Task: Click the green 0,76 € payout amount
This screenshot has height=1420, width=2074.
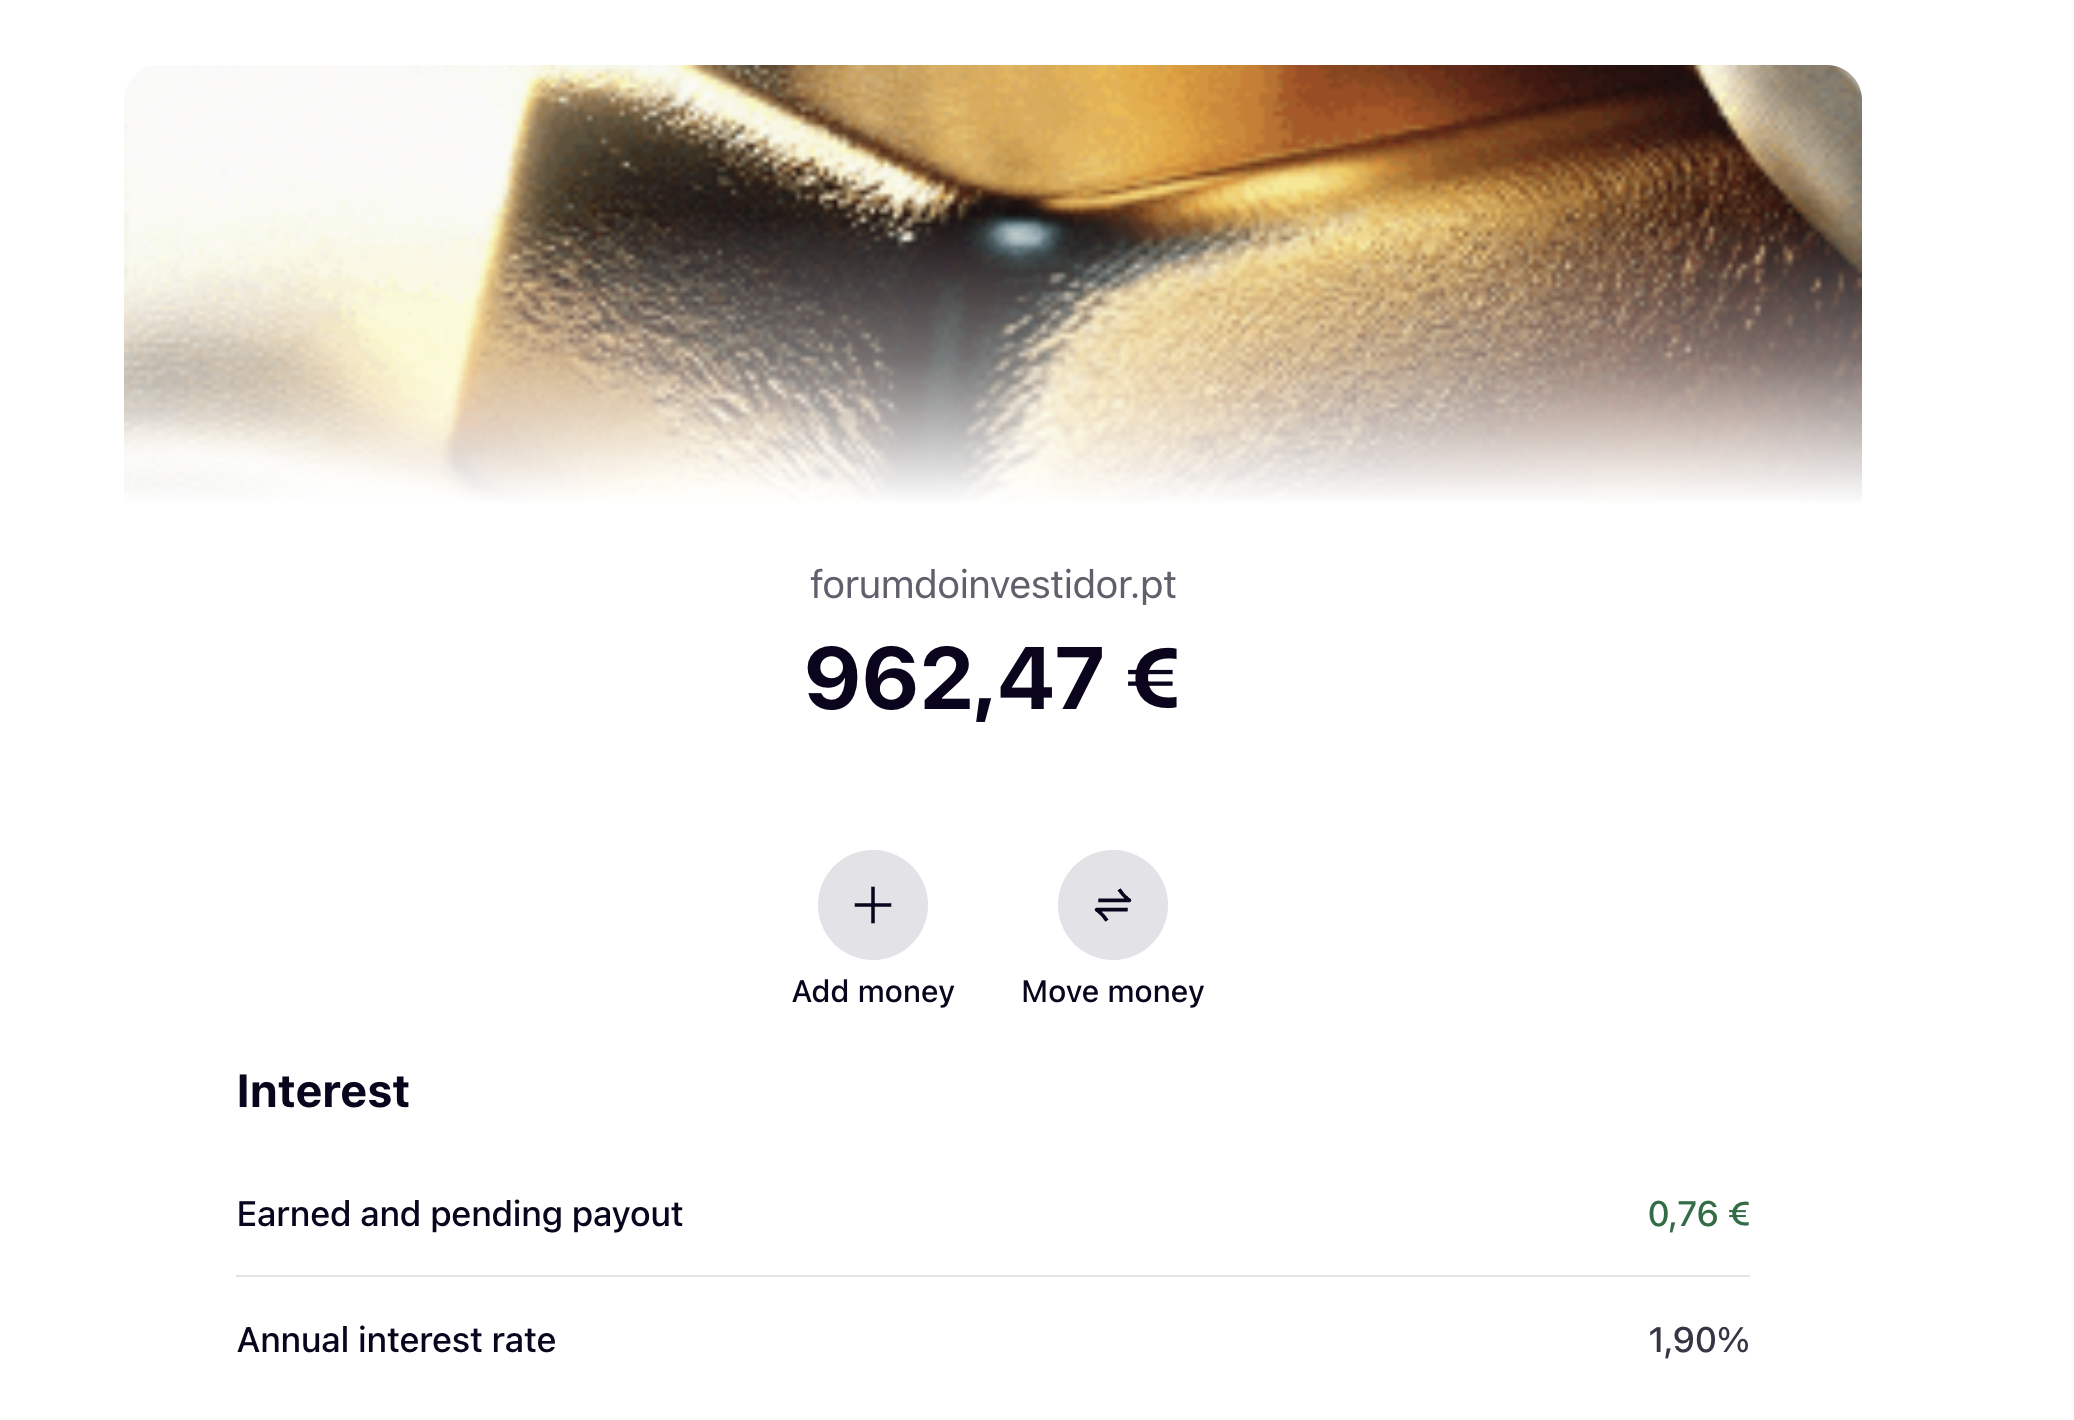Action: pos(1698,1214)
